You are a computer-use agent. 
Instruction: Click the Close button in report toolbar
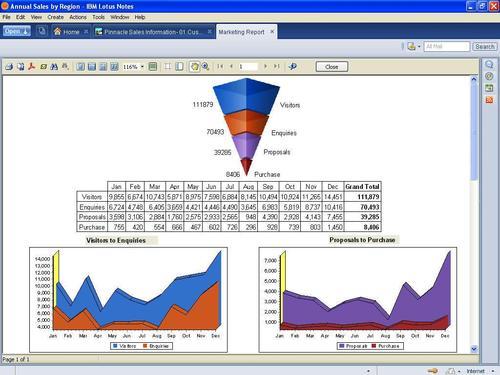(x=332, y=67)
